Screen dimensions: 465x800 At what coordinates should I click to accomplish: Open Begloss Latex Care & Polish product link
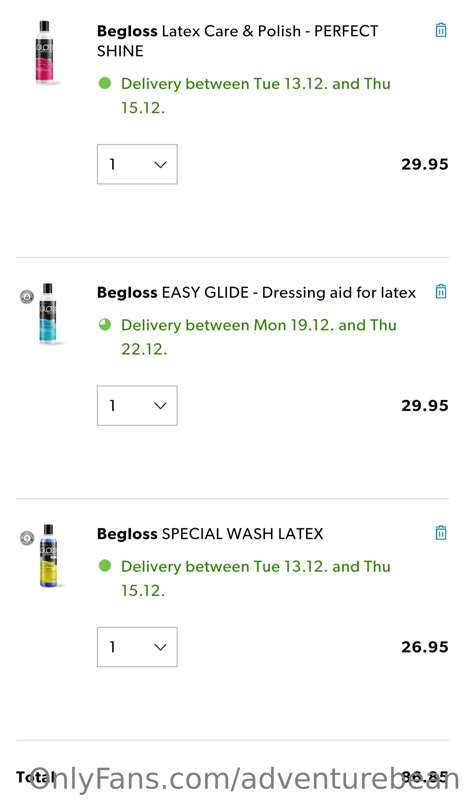click(238, 41)
